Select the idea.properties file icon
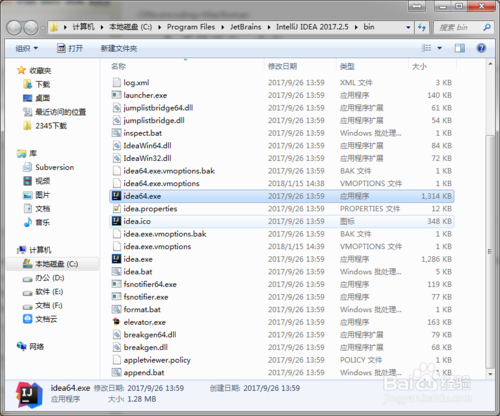This screenshot has width=500, height=416. pos(116,209)
